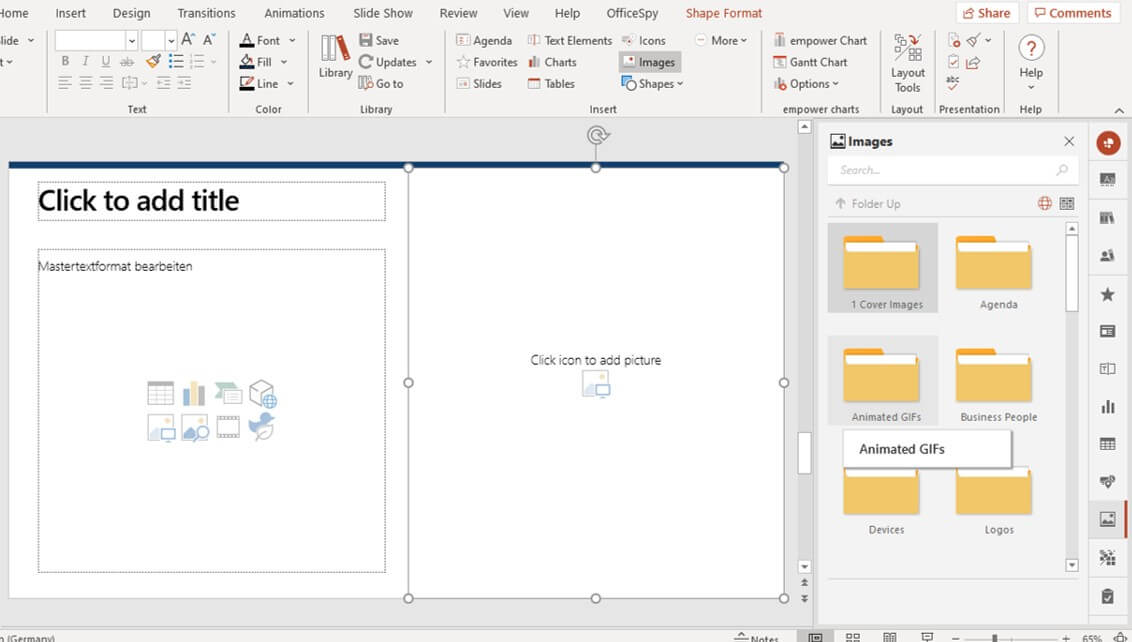The width and height of the screenshot is (1132, 642).
Task: Expand the Shapes dropdown
Action: pyautogui.click(x=661, y=84)
